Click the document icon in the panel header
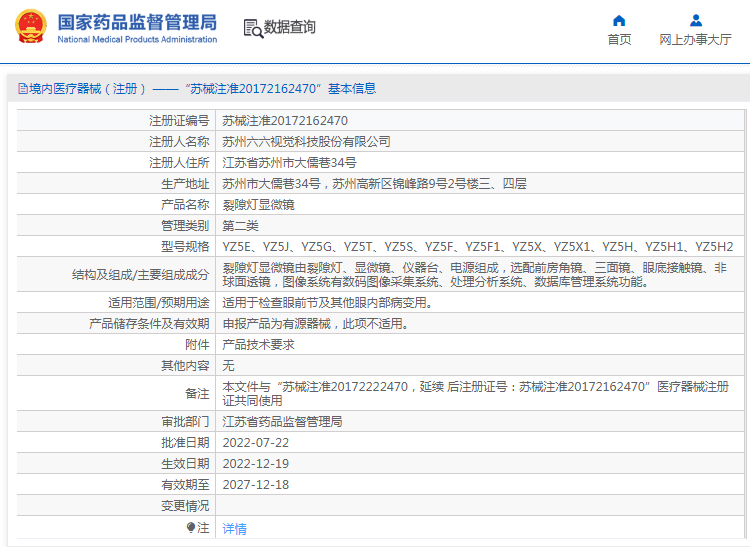The width and height of the screenshot is (750, 547). 21,89
